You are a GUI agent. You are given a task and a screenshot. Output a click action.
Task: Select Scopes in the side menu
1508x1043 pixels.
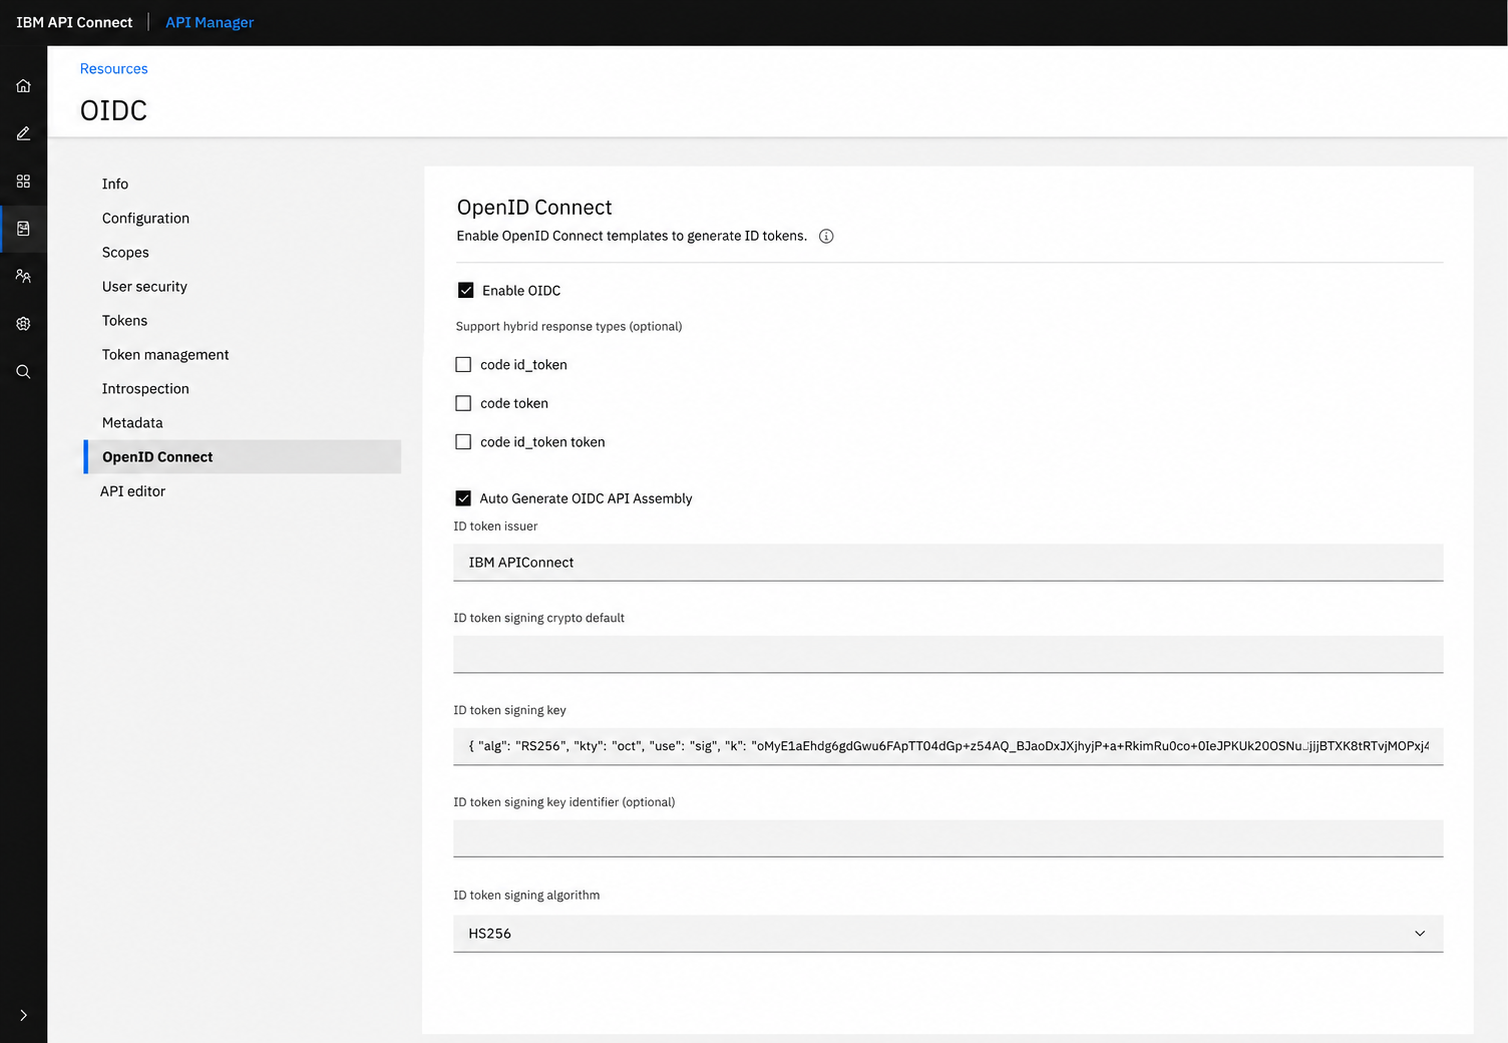tap(125, 252)
